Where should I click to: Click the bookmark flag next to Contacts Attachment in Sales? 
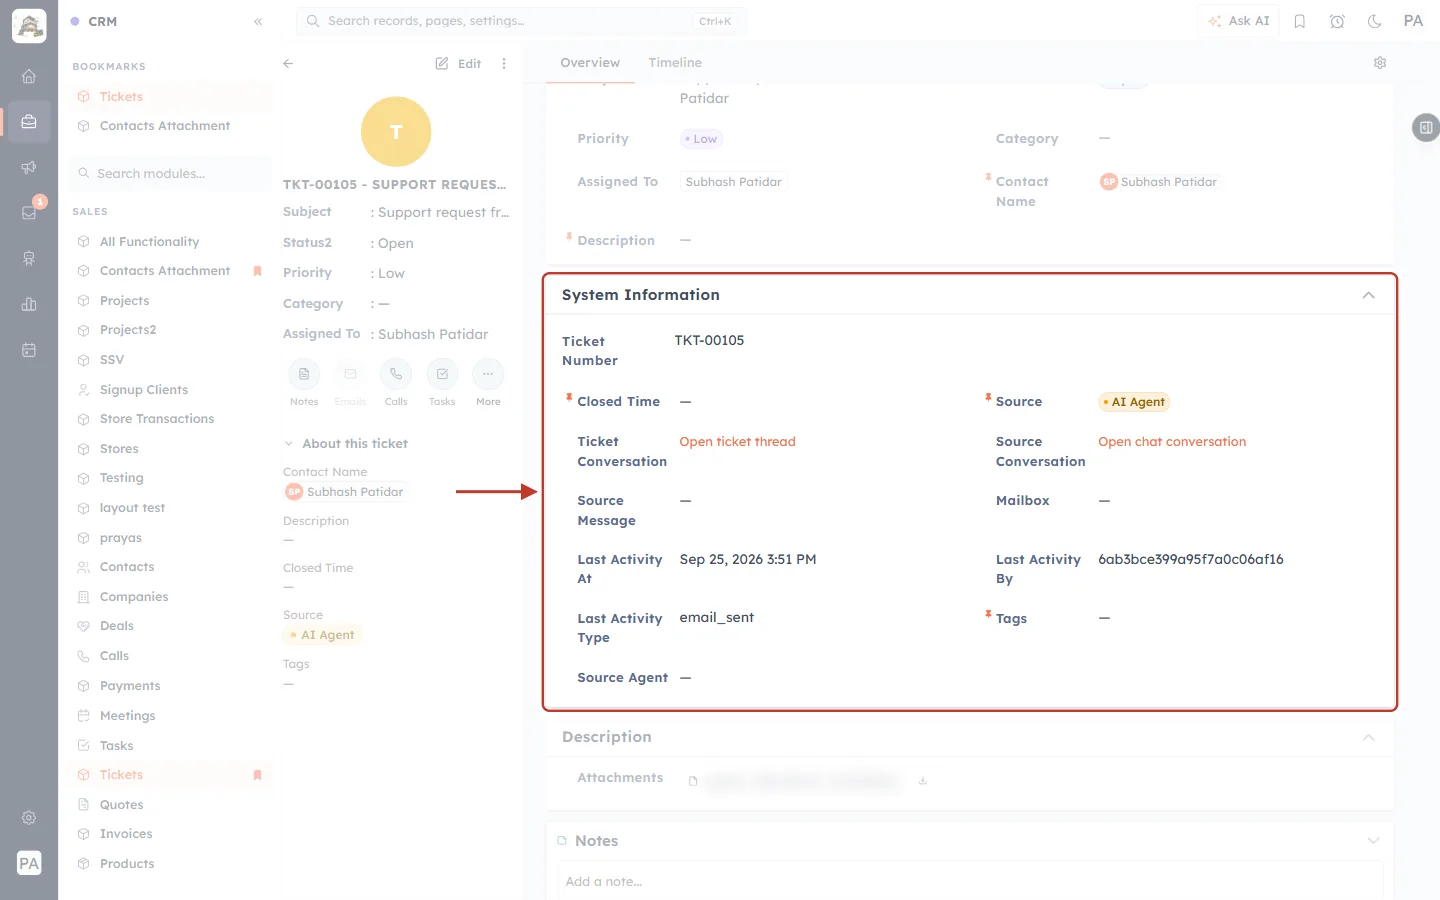point(258,271)
